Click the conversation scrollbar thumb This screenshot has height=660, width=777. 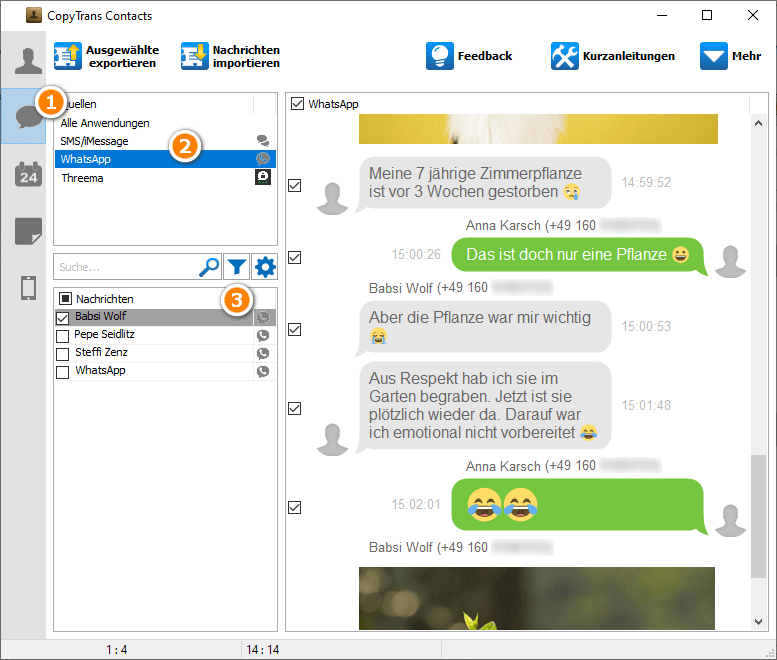[758, 516]
